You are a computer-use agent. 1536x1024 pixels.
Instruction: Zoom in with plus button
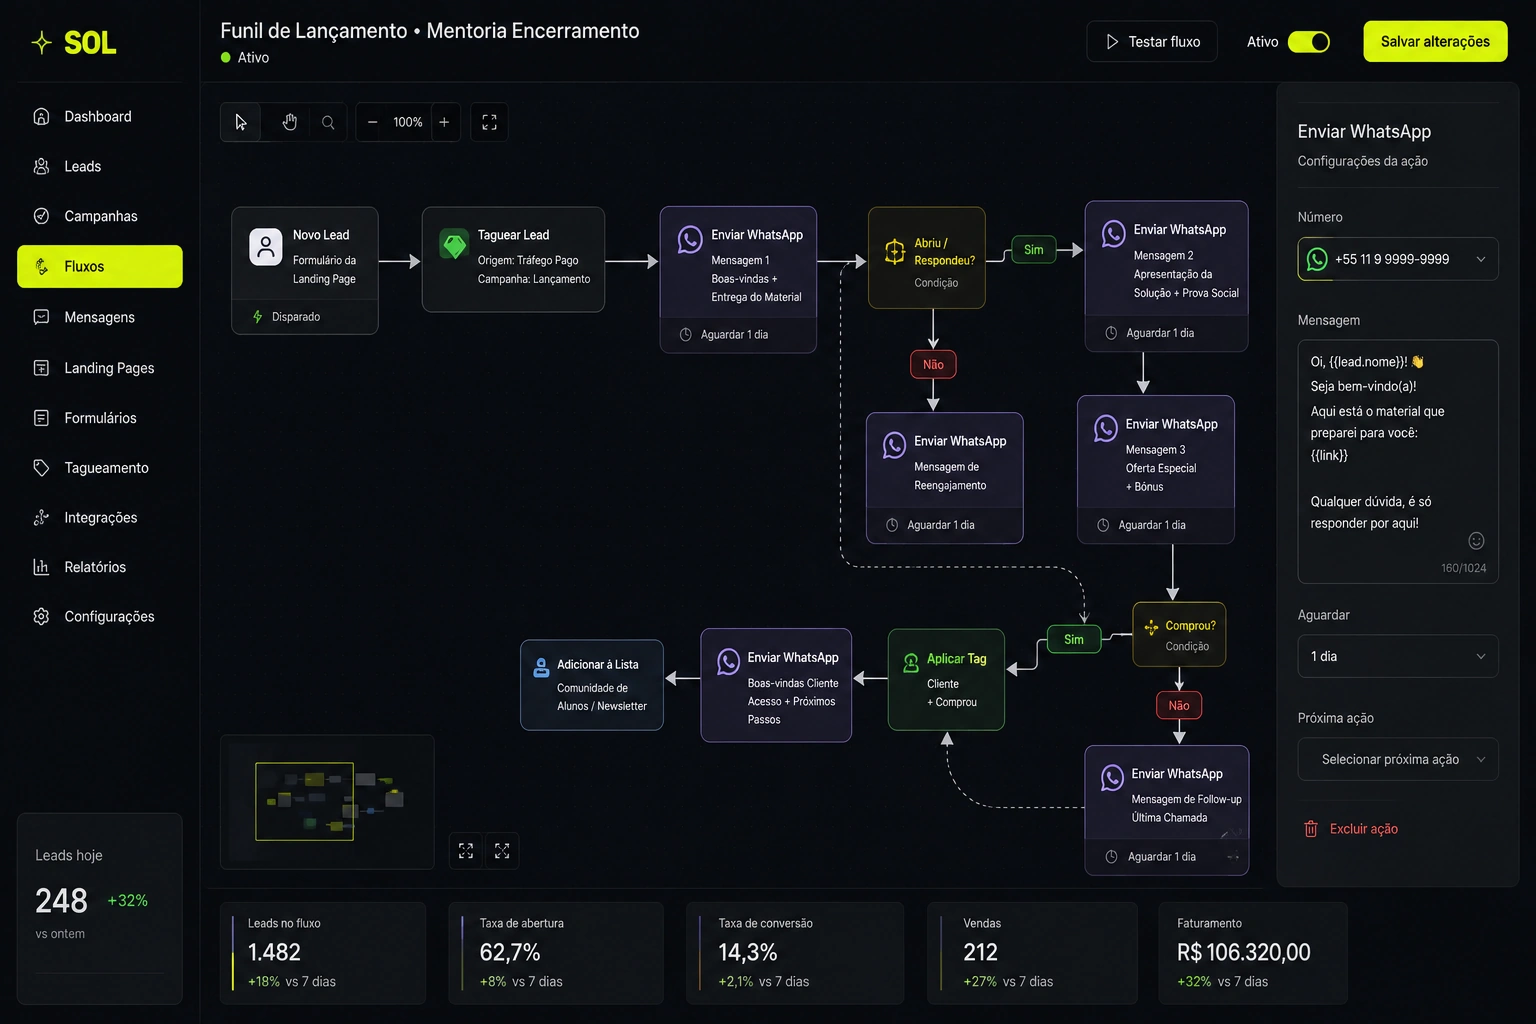[444, 122]
